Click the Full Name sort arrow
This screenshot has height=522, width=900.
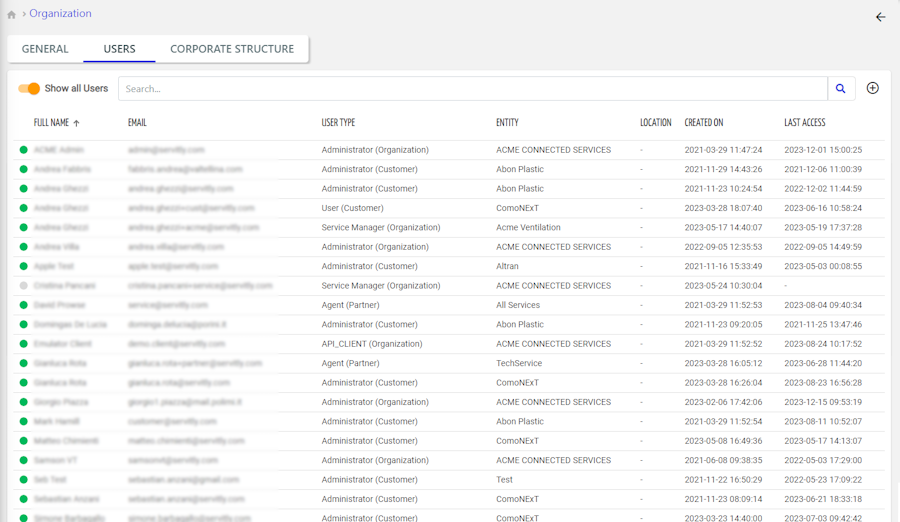(x=77, y=123)
